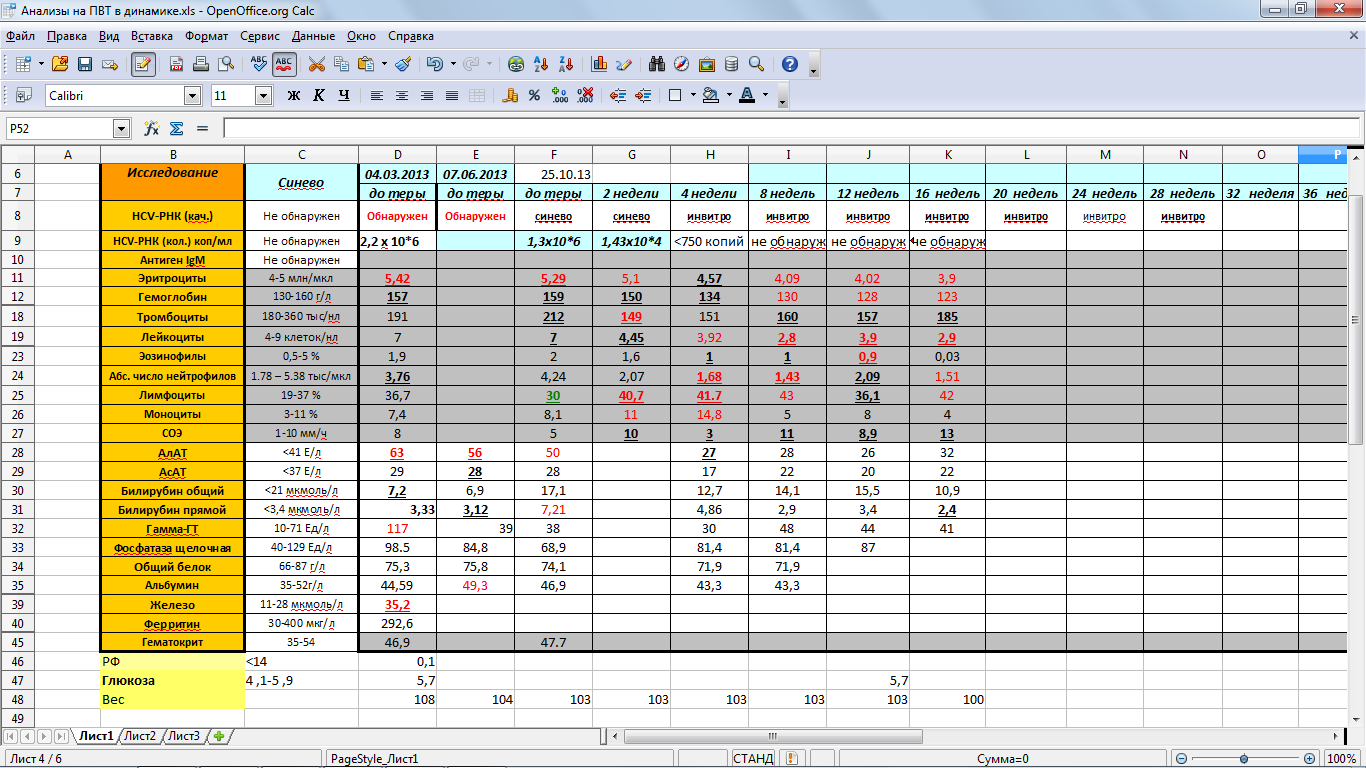The width and height of the screenshot is (1366, 768).
Task: Apply percent number format
Action: [535, 96]
